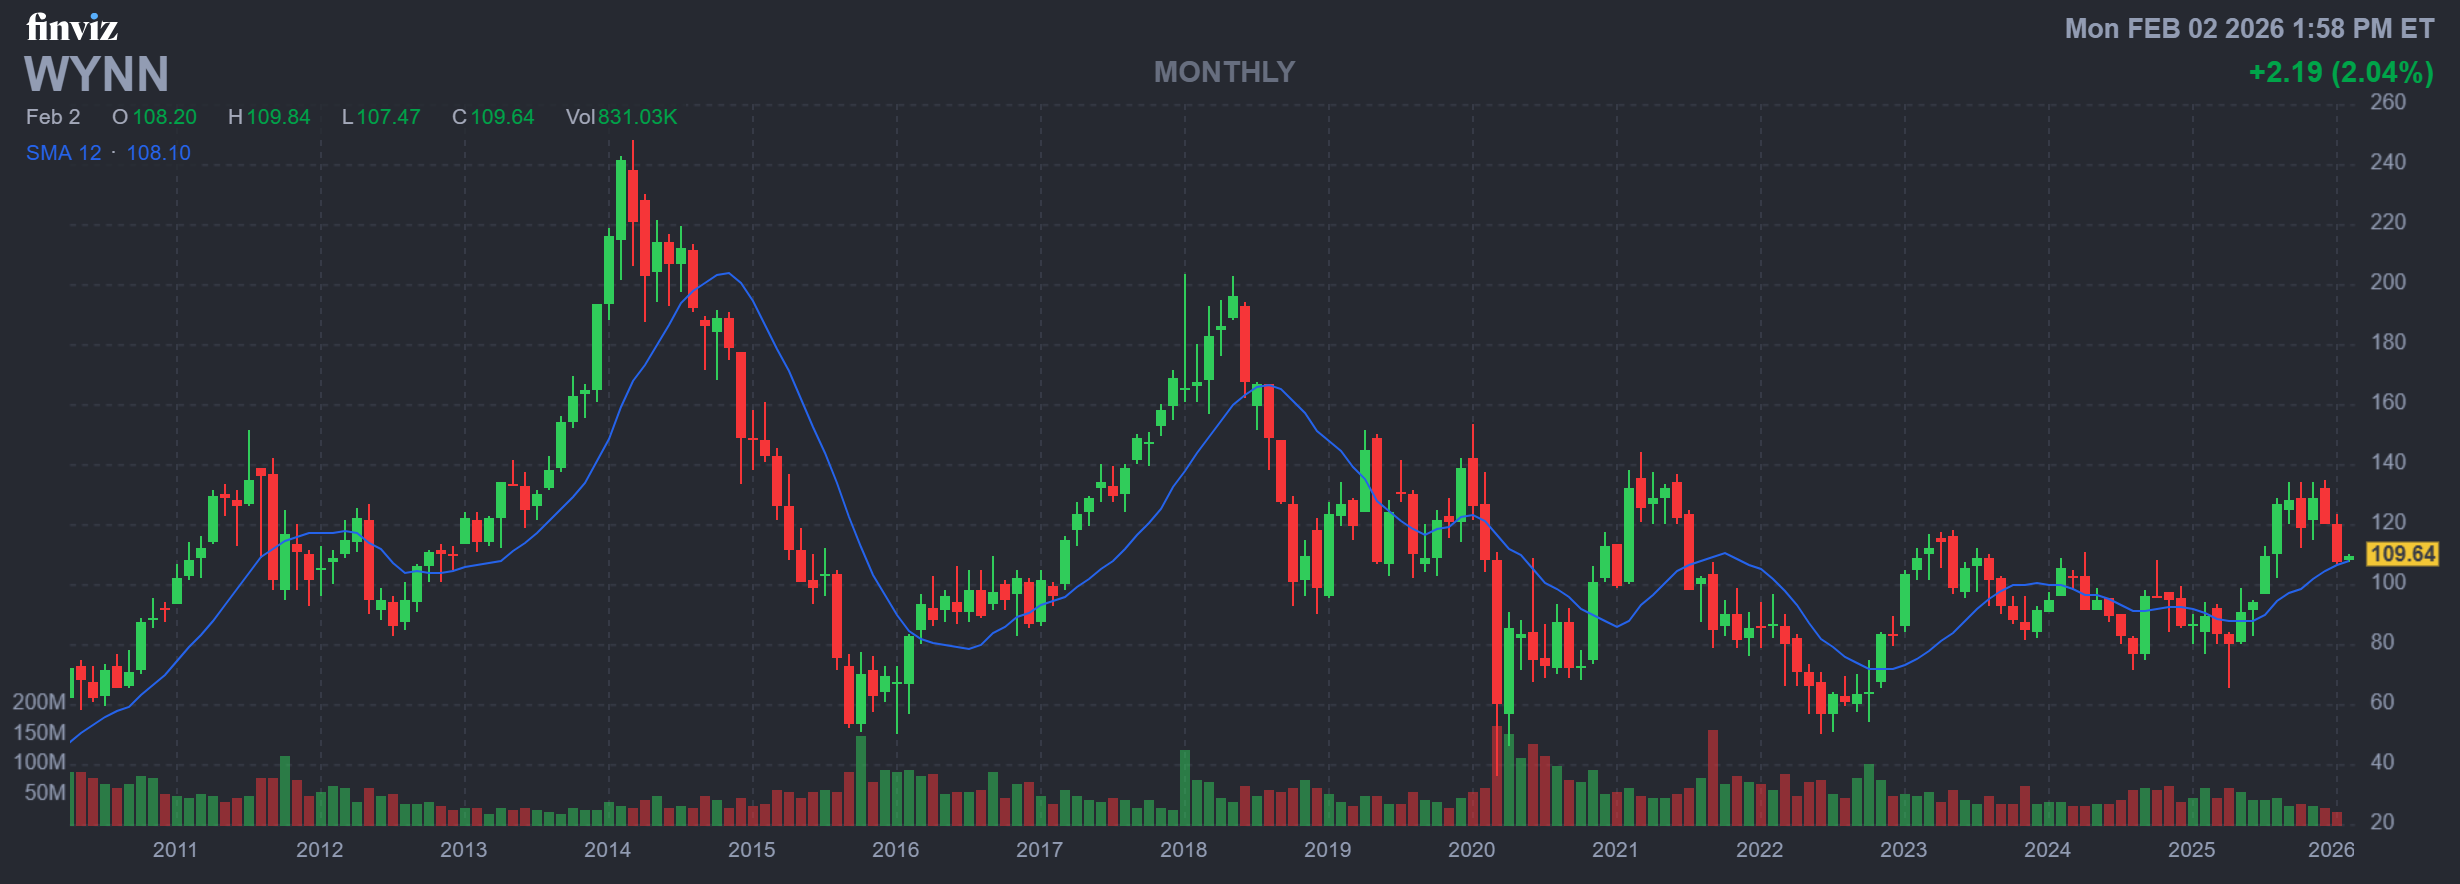The width and height of the screenshot is (2460, 884).
Task: Click the 2020 year label on time axis
Action: click(x=1471, y=850)
